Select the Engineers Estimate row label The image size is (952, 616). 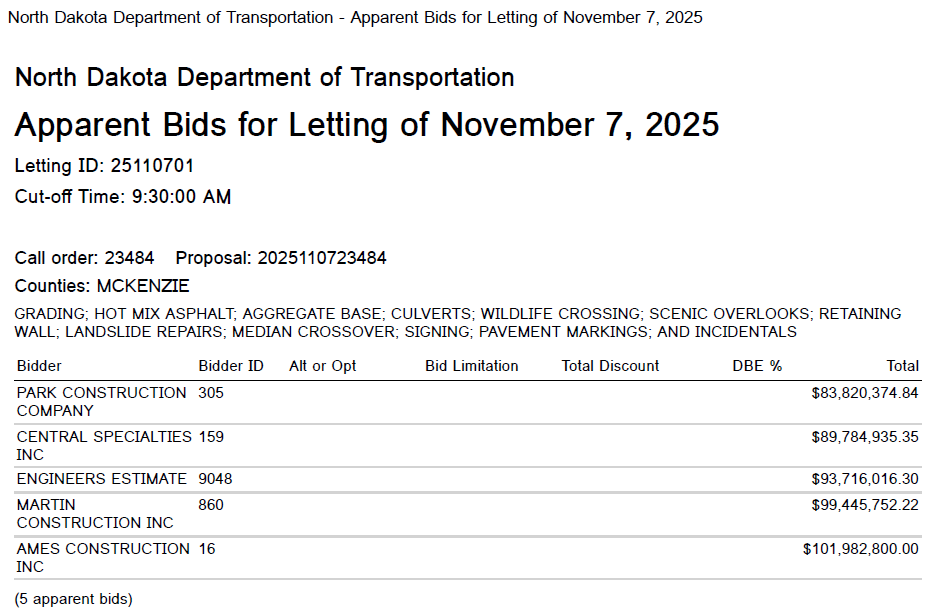(x=101, y=479)
